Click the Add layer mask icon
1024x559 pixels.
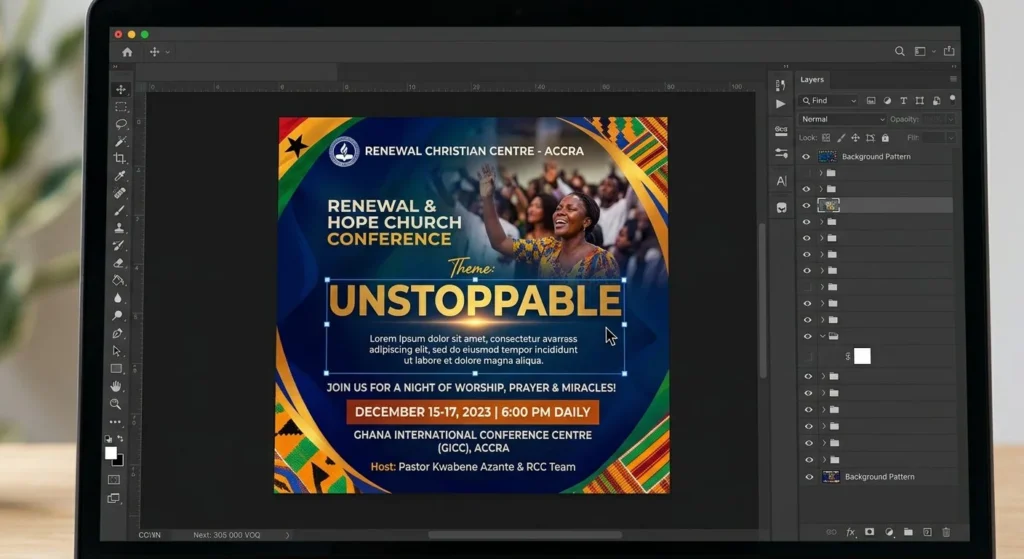point(869,532)
